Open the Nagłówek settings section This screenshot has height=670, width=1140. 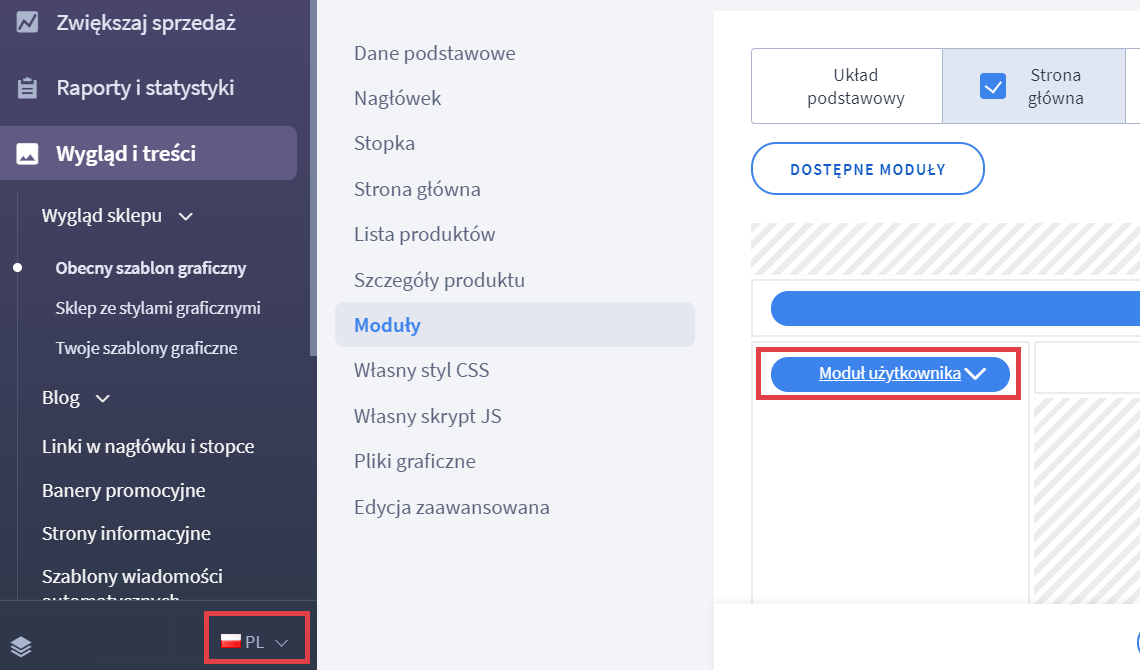coord(397,98)
